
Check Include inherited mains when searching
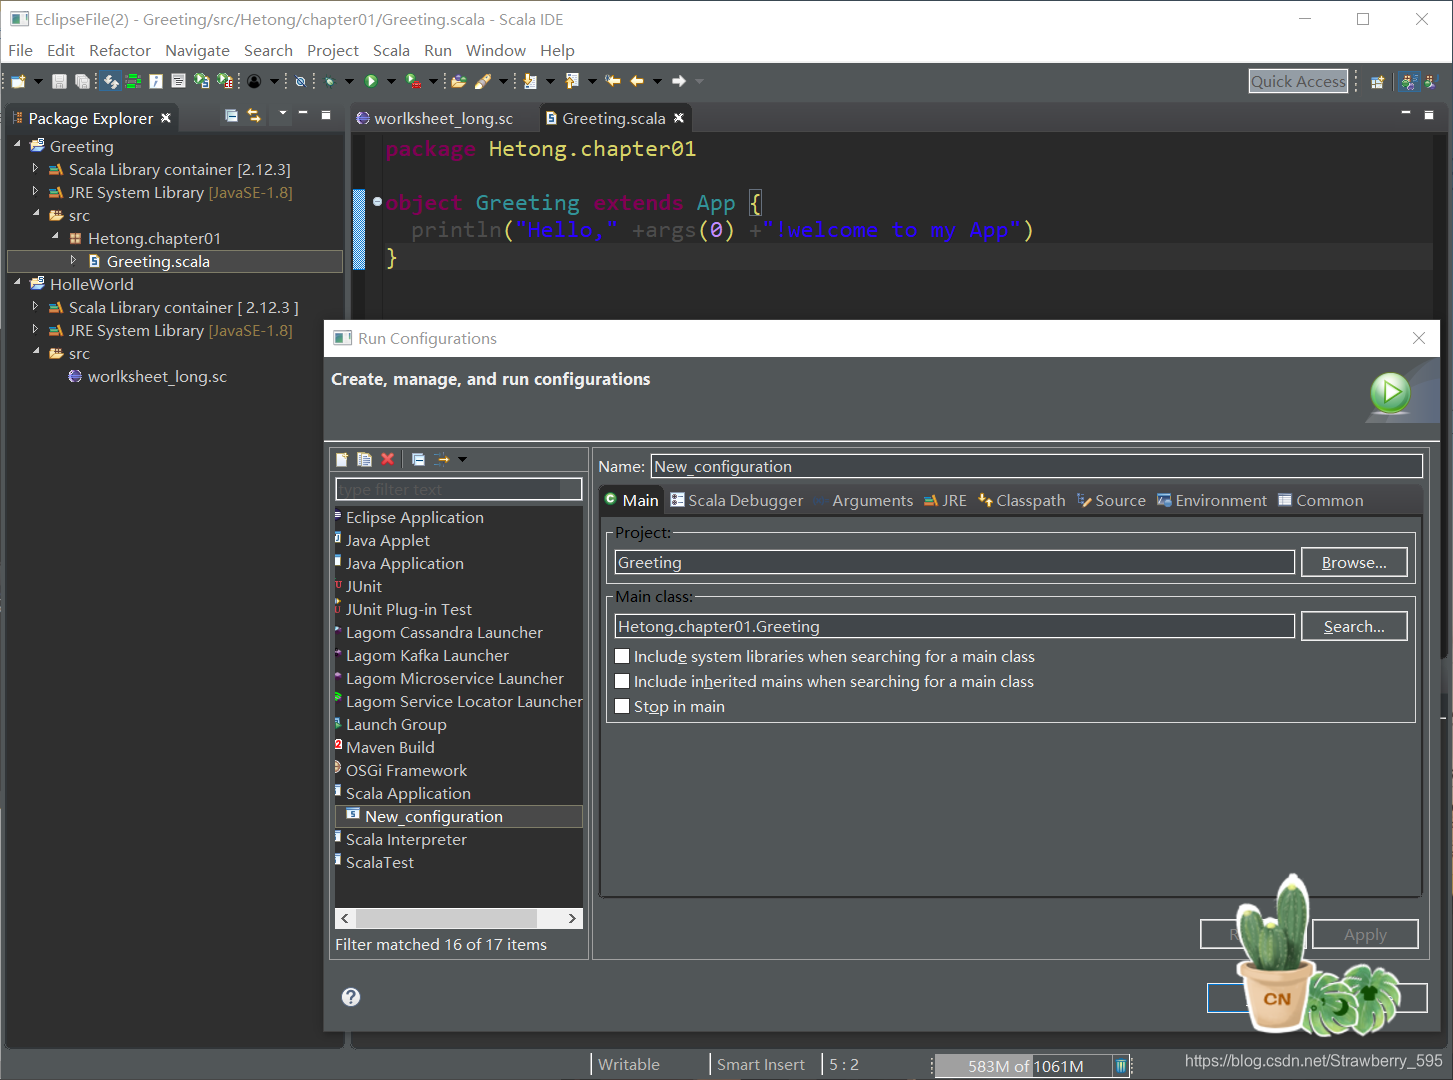coord(622,682)
